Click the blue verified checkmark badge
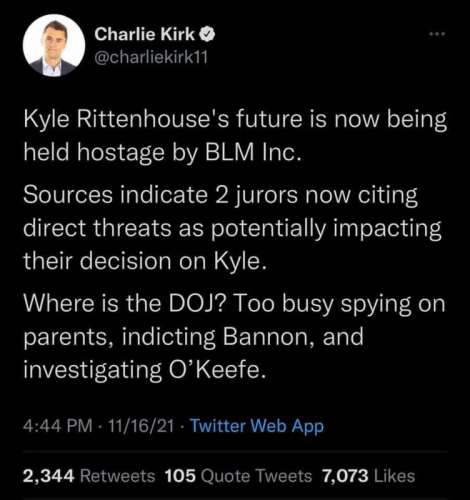 point(207,34)
